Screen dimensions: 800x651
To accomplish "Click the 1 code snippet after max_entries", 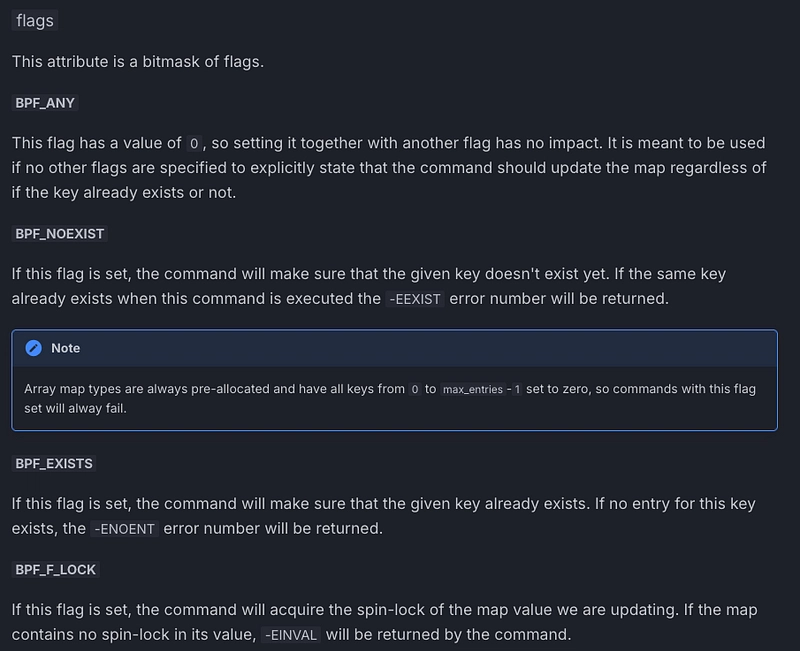I will (517, 390).
